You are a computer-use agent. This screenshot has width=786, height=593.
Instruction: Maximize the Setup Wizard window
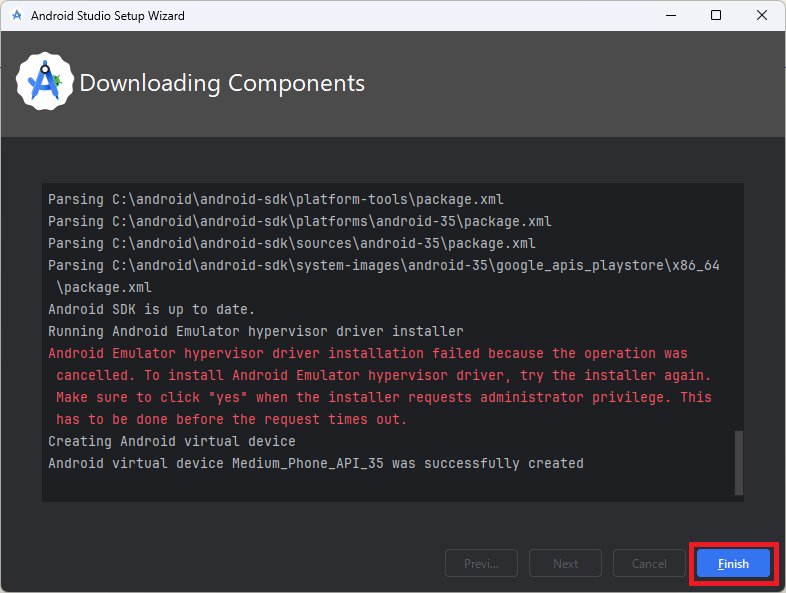716,16
